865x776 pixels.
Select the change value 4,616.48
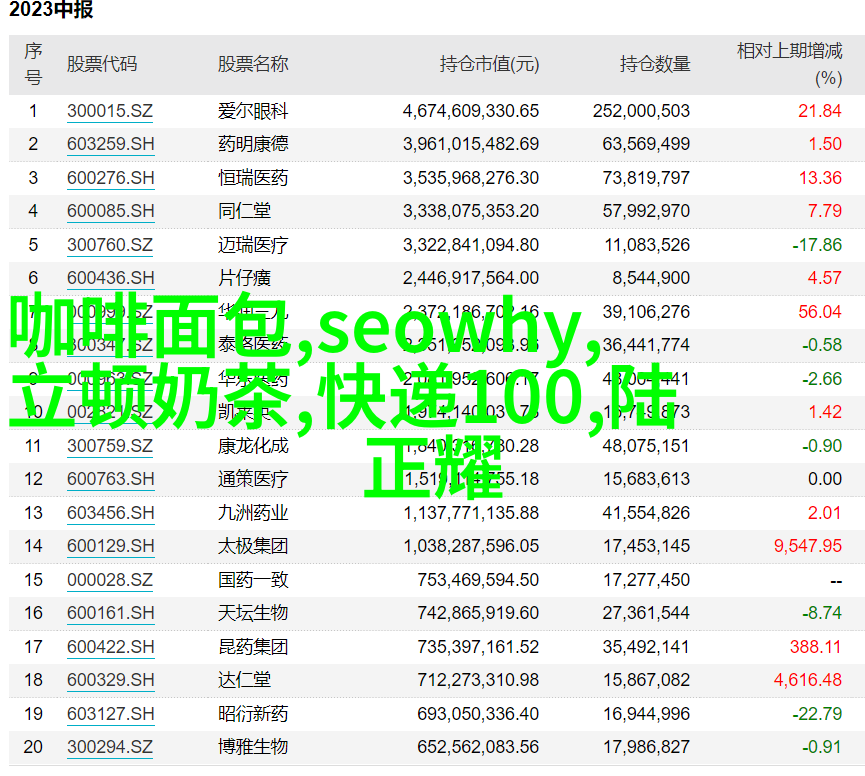point(808,680)
